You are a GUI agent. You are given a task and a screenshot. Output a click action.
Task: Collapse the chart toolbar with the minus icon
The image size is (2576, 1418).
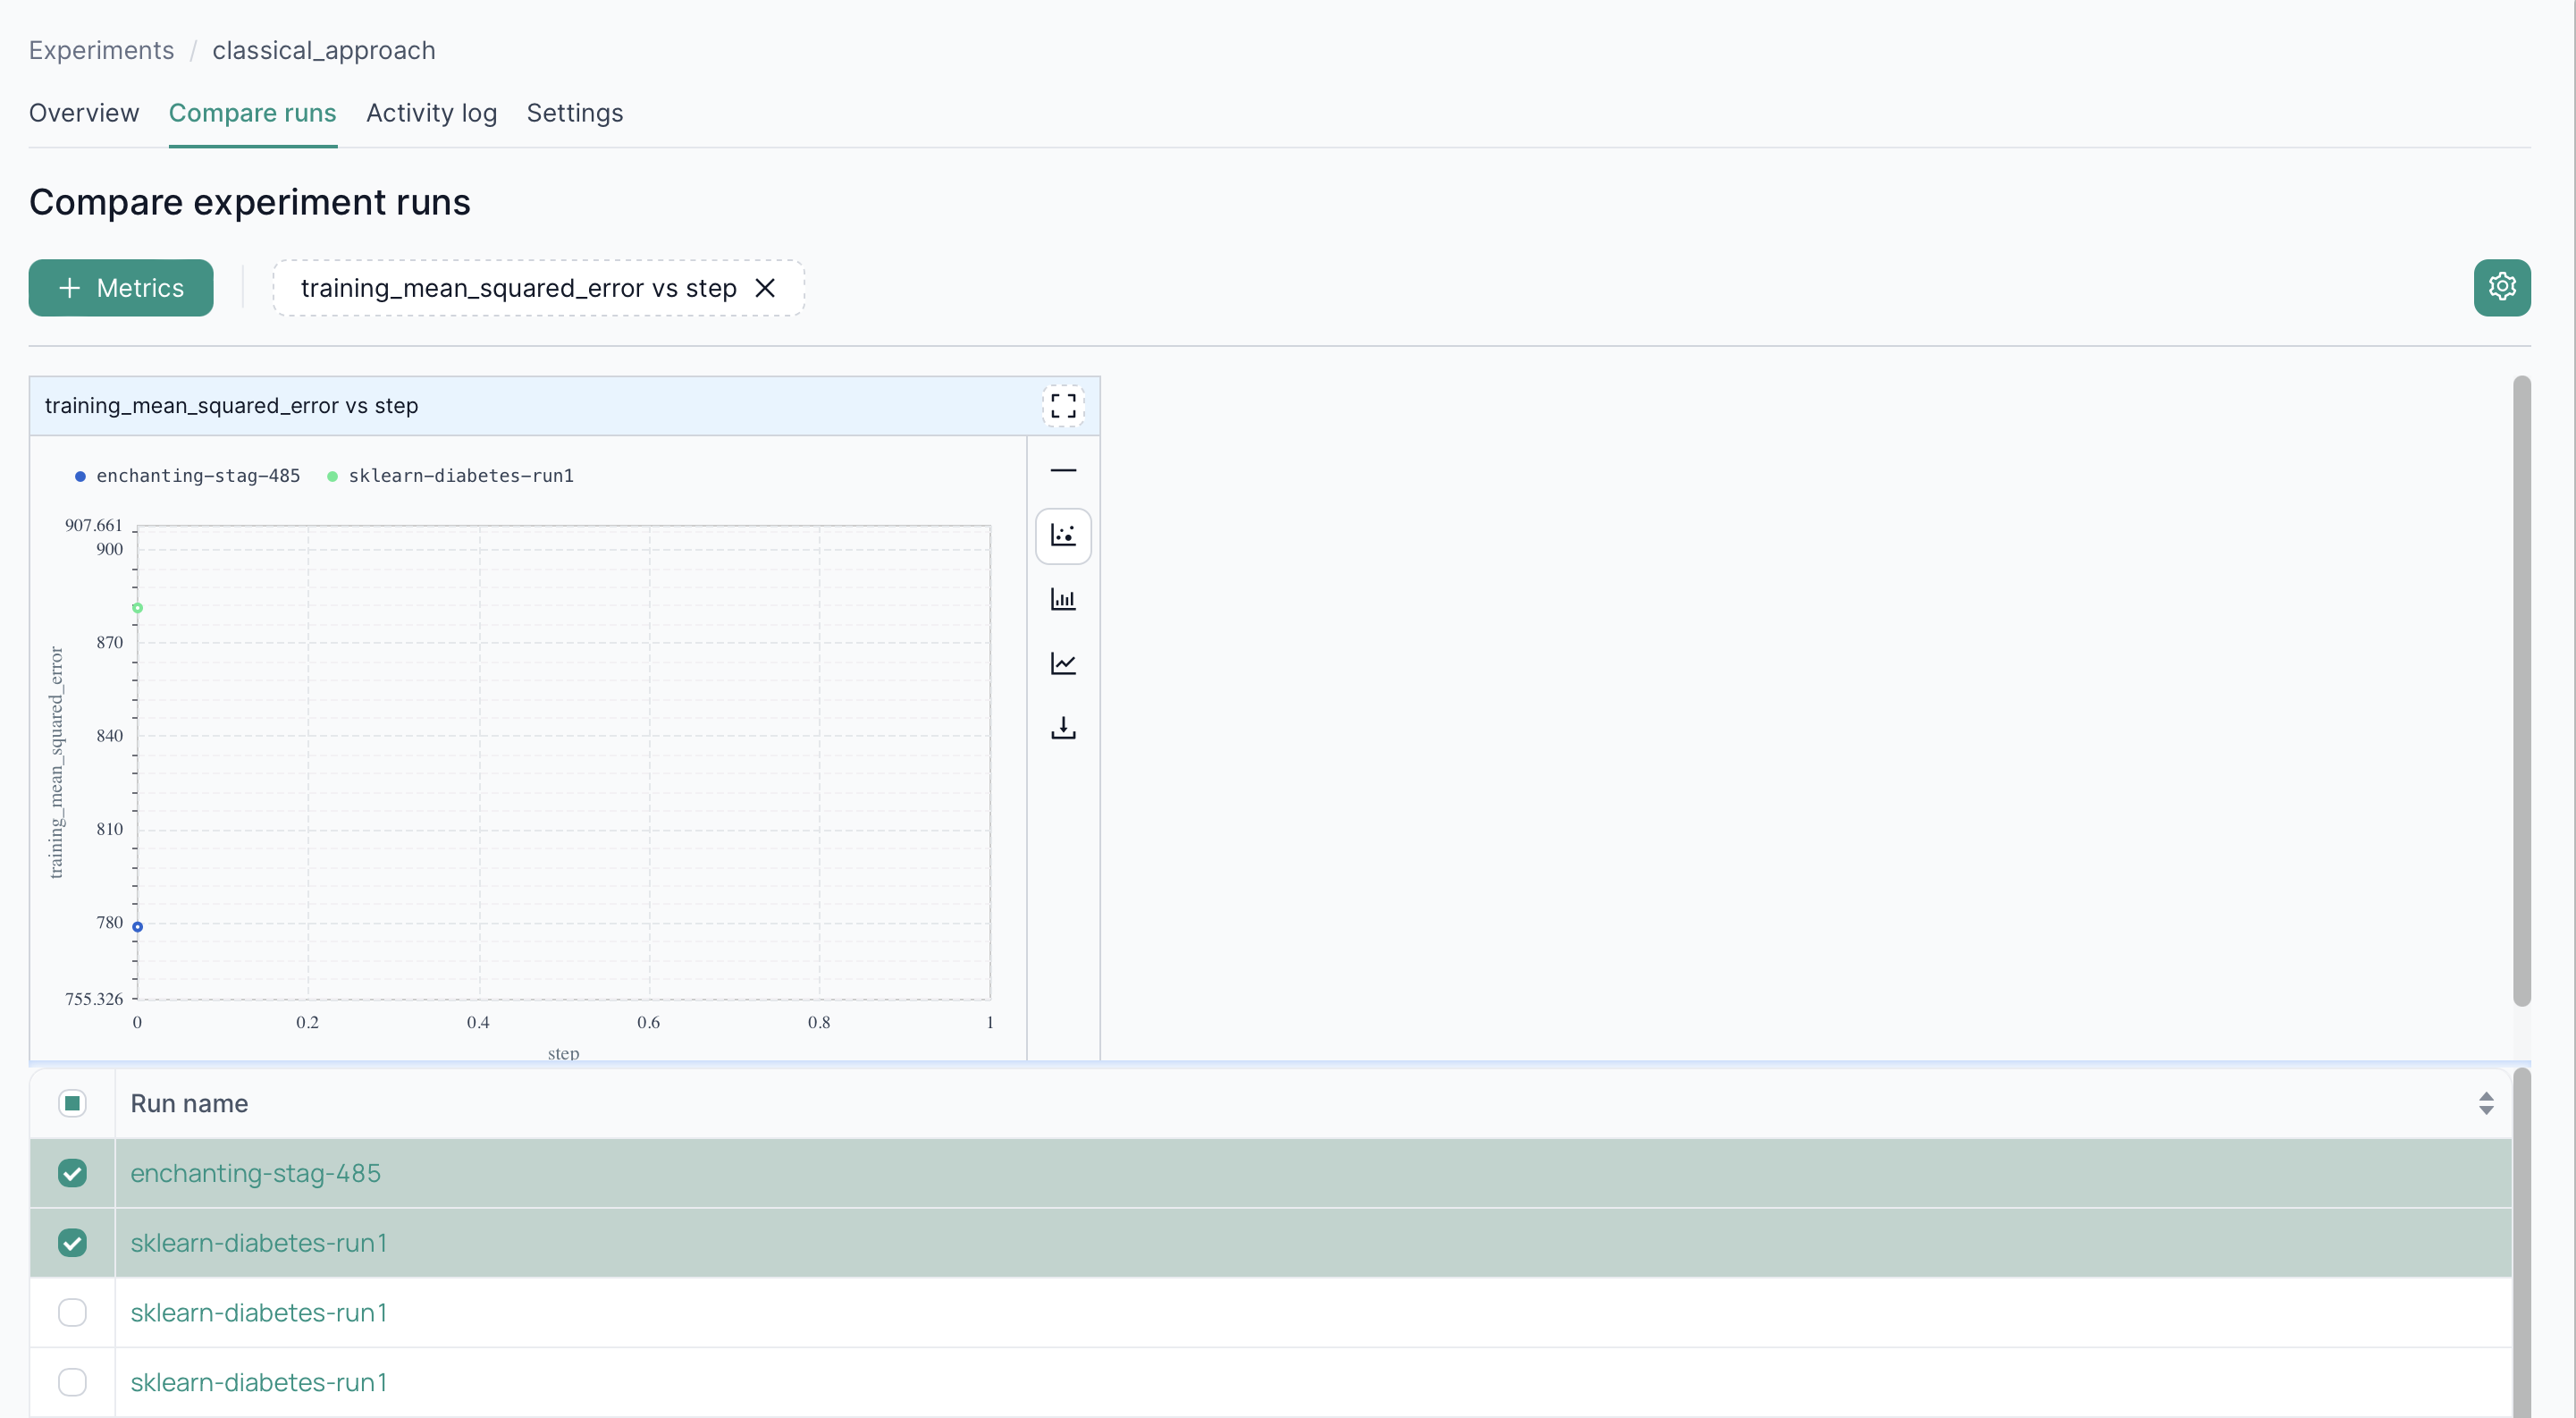point(1063,470)
